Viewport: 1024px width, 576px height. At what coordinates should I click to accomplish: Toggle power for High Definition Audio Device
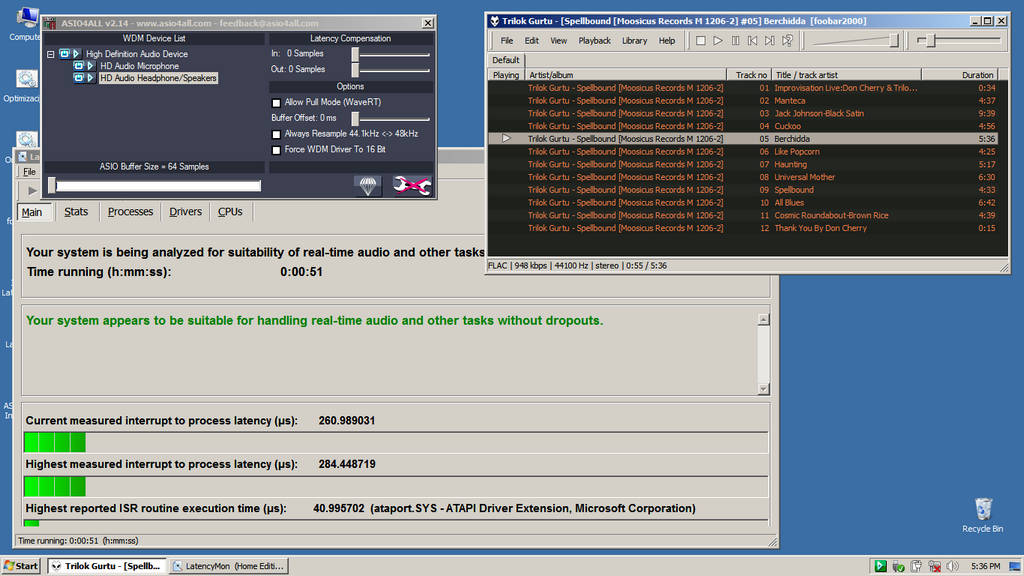pos(64,54)
